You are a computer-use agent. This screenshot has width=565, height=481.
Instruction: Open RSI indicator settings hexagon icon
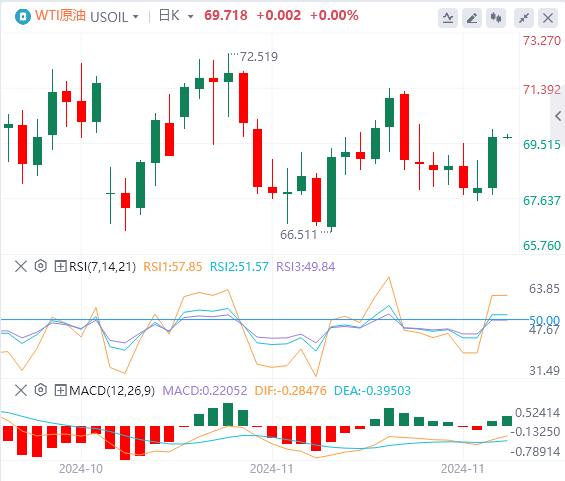pyautogui.click(x=41, y=266)
